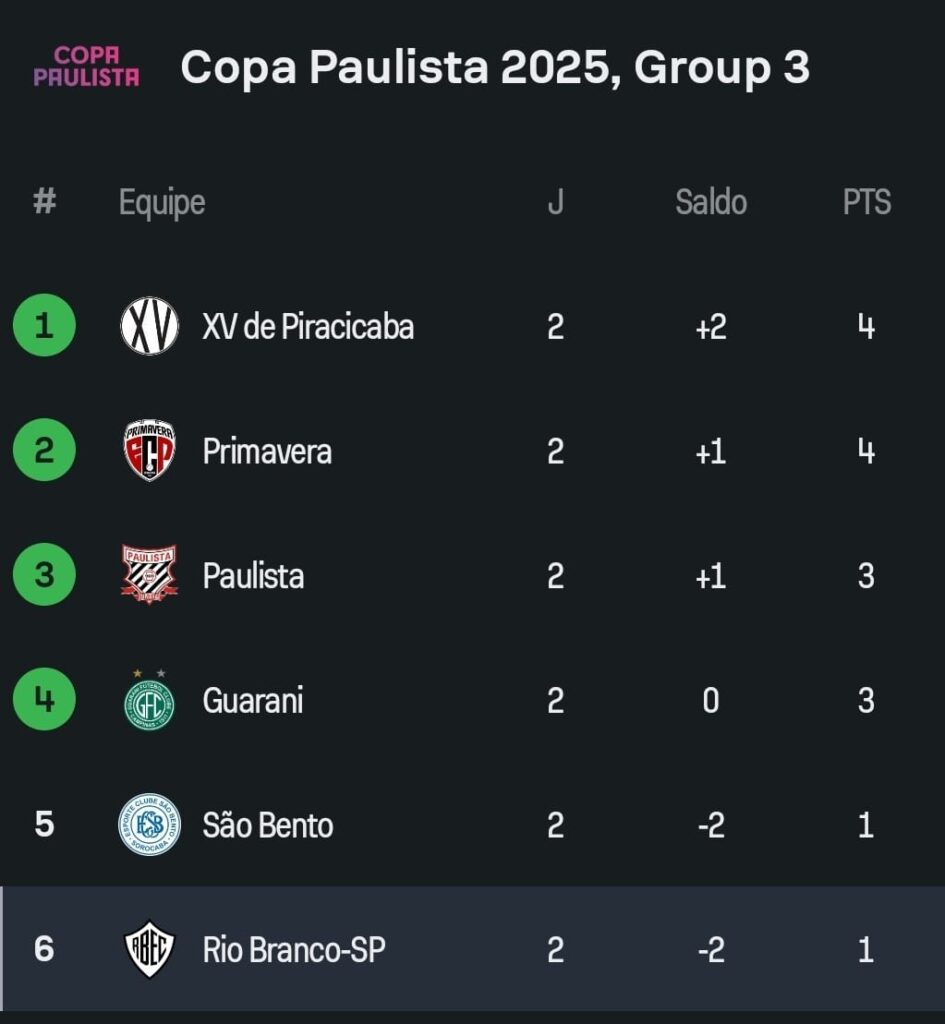Click the Paulista striped shield crest
This screenshot has height=1024, width=945.
[x=150, y=575]
